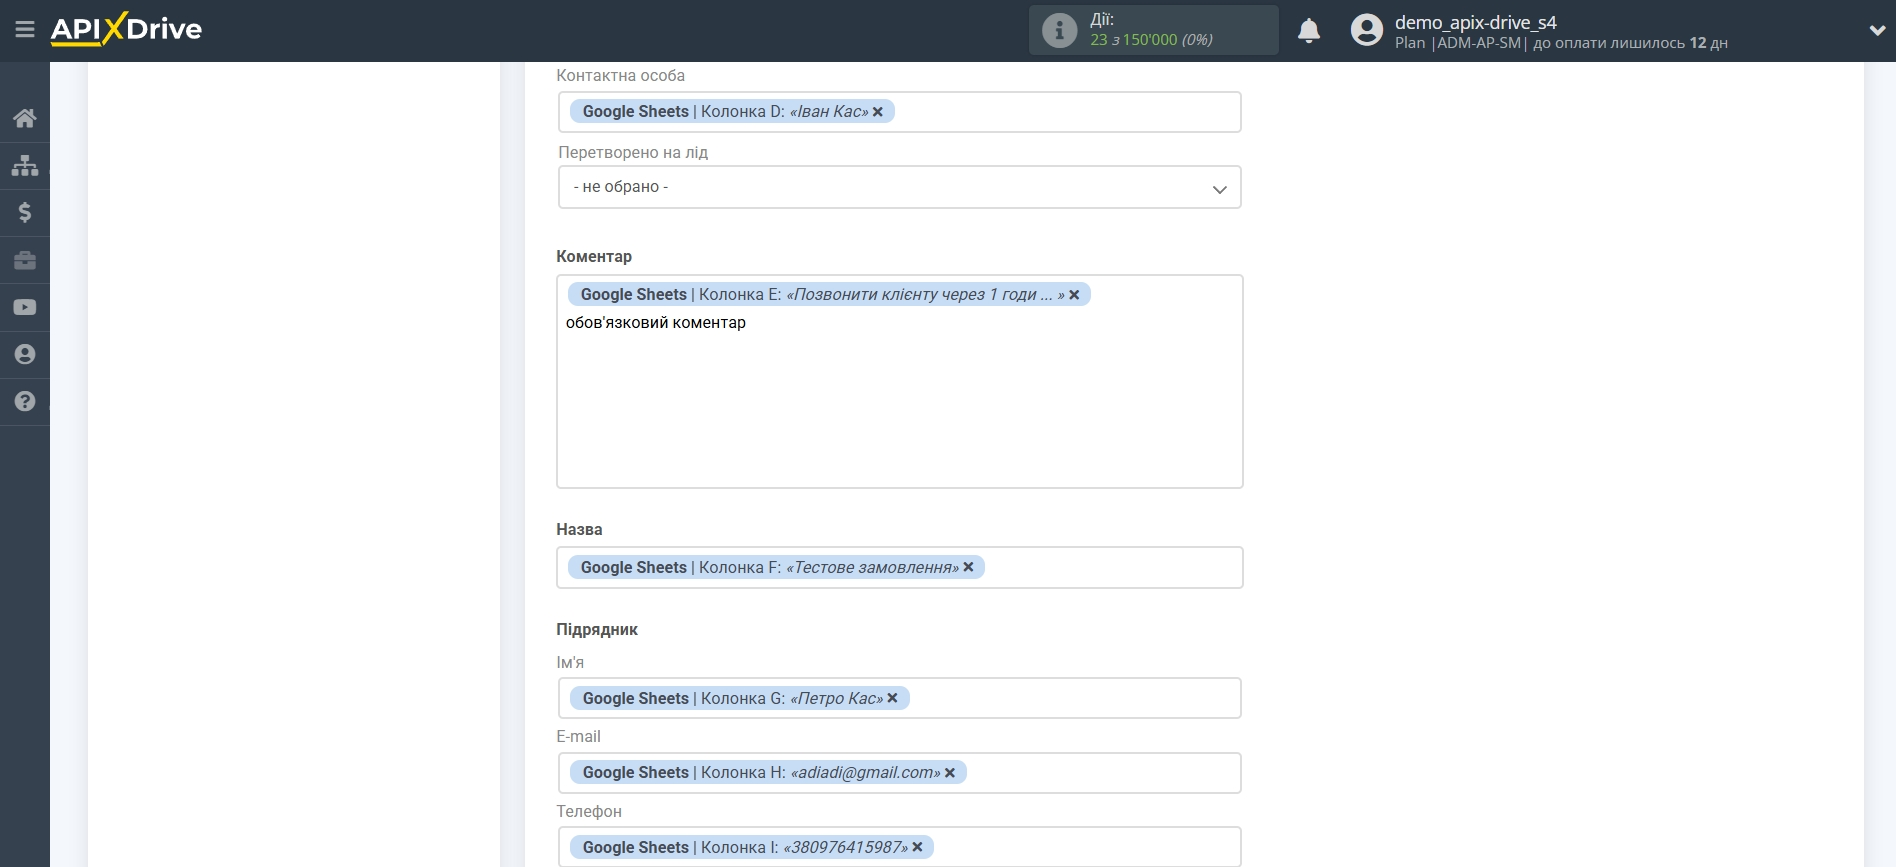Open the YouTube video sidebar icon
Image resolution: width=1896 pixels, height=867 pixels.
point(25,307)
